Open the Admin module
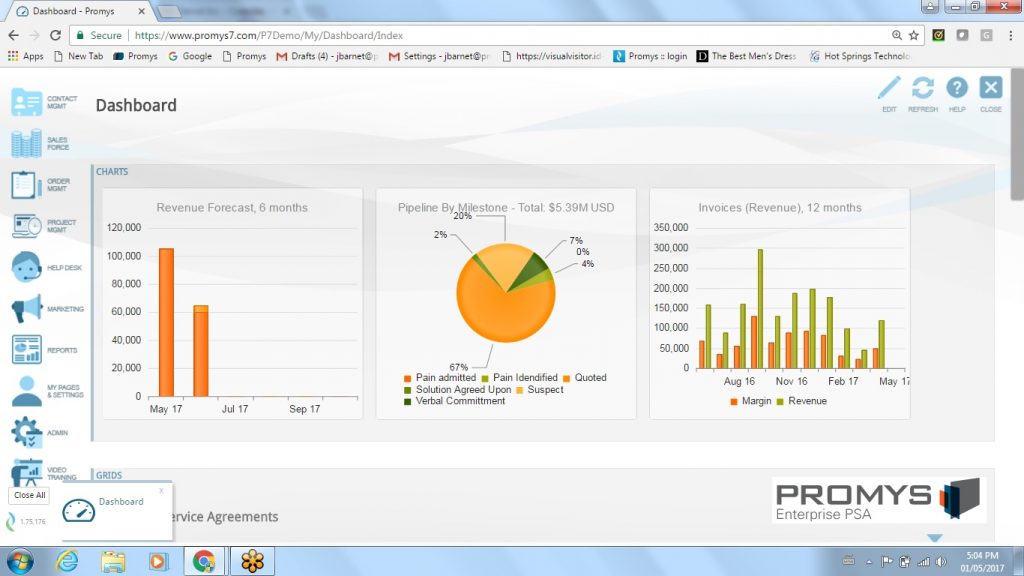Screen dimensions: 1024x576 [x=27, y=430]
